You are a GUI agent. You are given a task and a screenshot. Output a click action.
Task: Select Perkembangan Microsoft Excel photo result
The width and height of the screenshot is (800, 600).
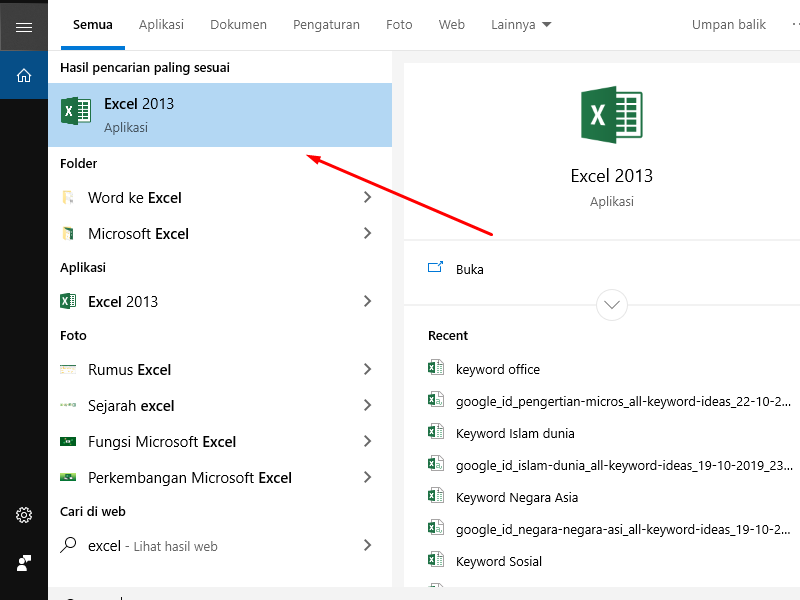point(220,478)
